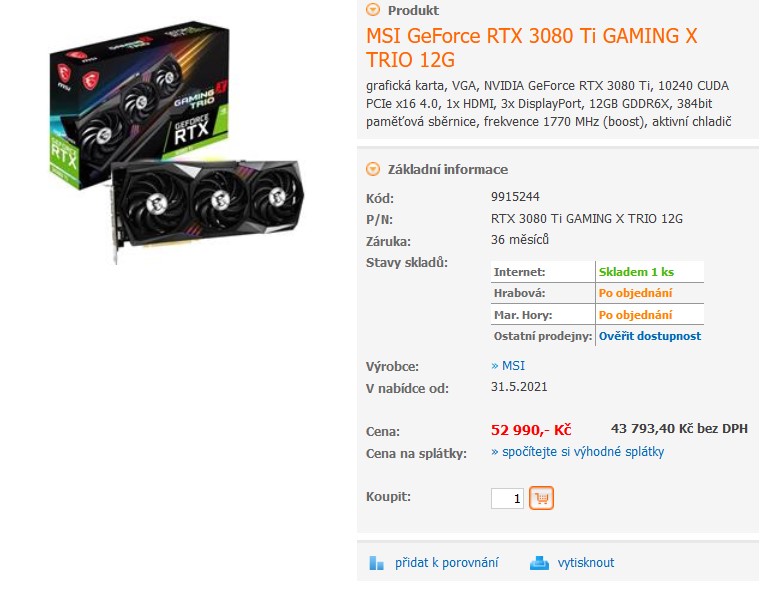Open the vytisknout link
Screen dimensions: 764x591
click(586, 563)
